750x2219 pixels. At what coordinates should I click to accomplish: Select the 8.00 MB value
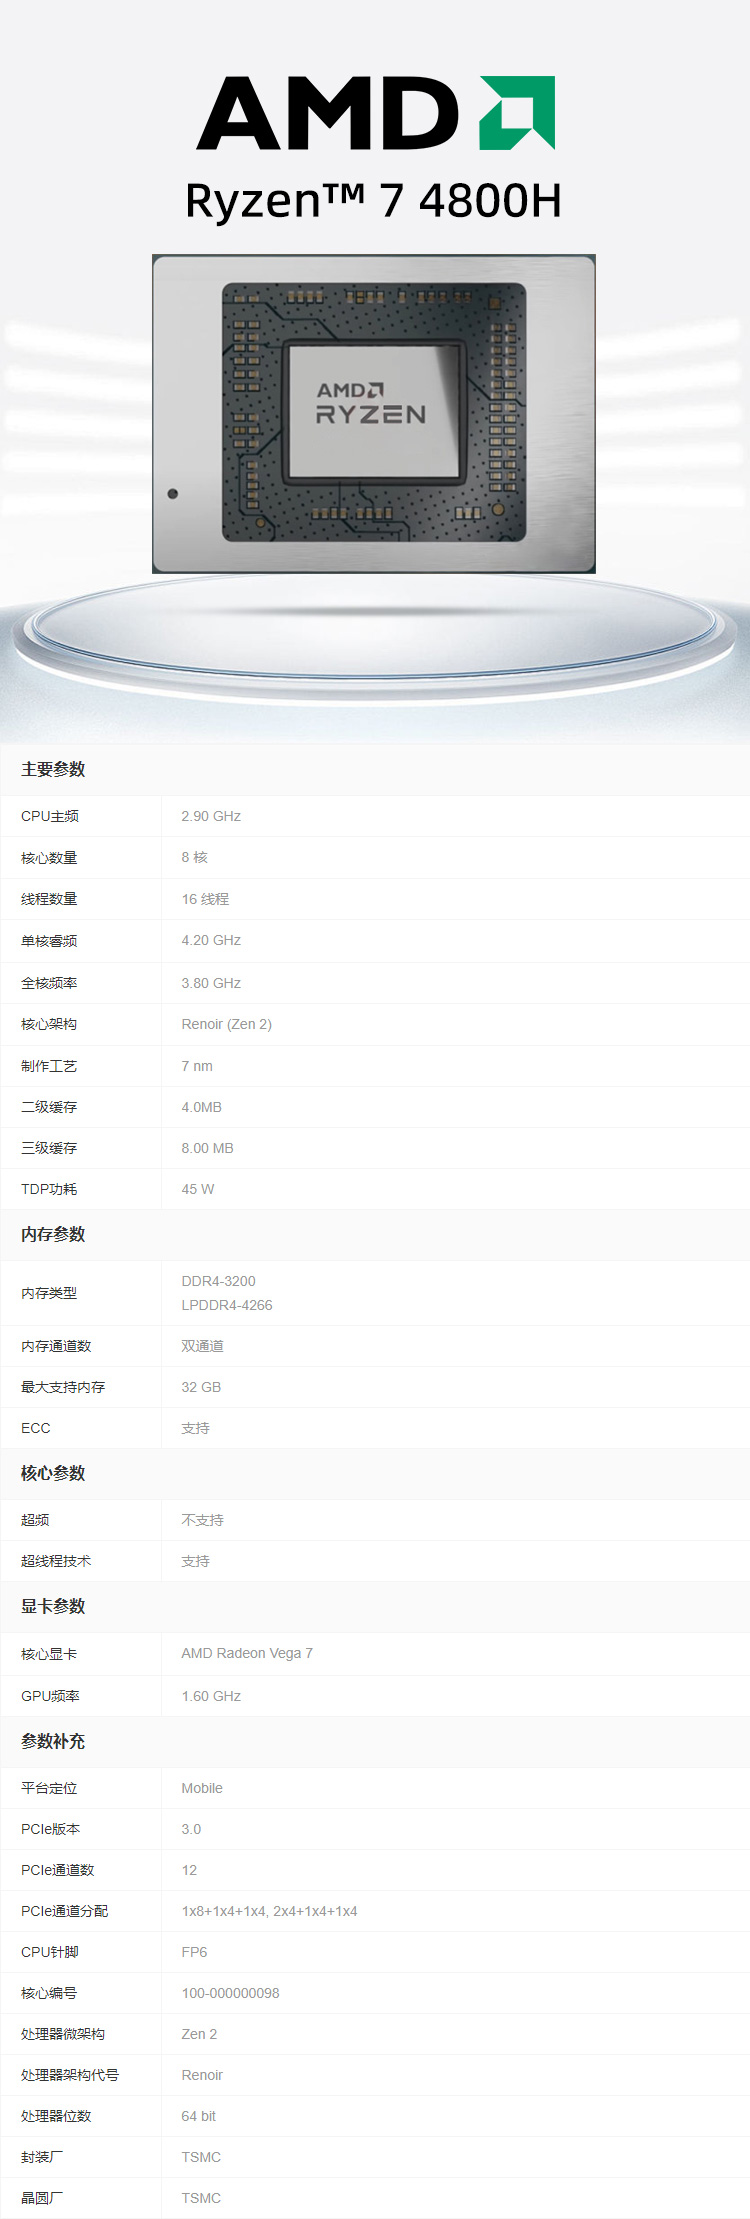(x=207, y=1148)
